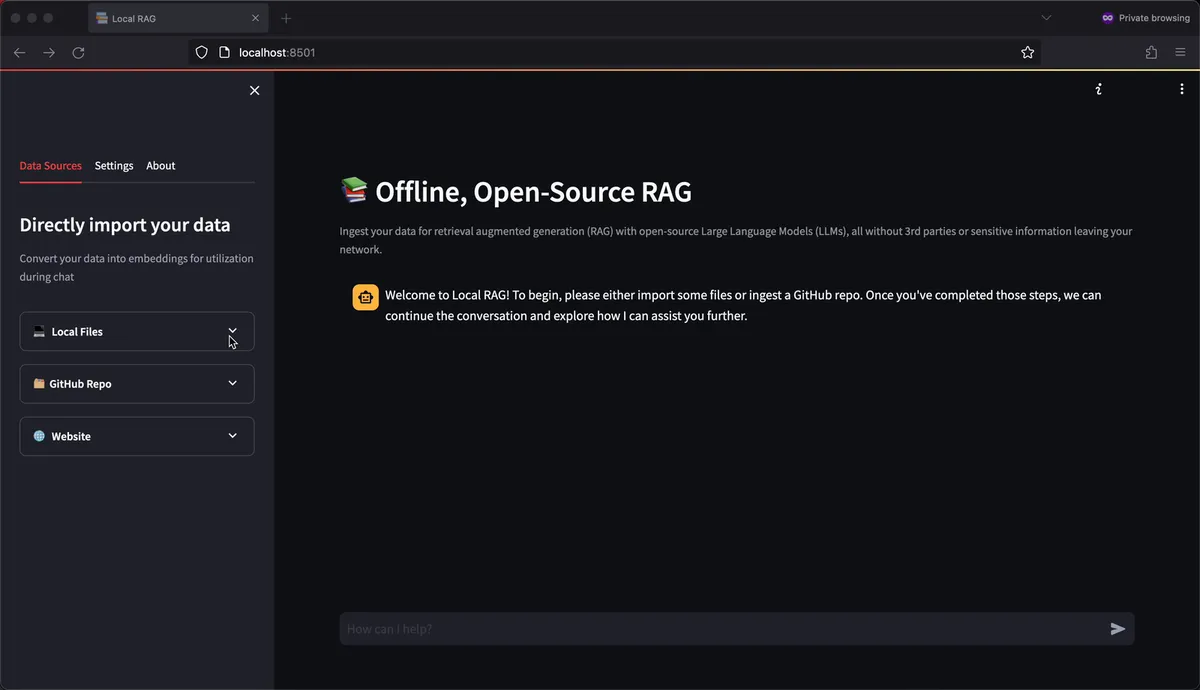Screen dimensions: 1200x690
Task: Bookmark this page with the star icon
Action: (1027, 52)
